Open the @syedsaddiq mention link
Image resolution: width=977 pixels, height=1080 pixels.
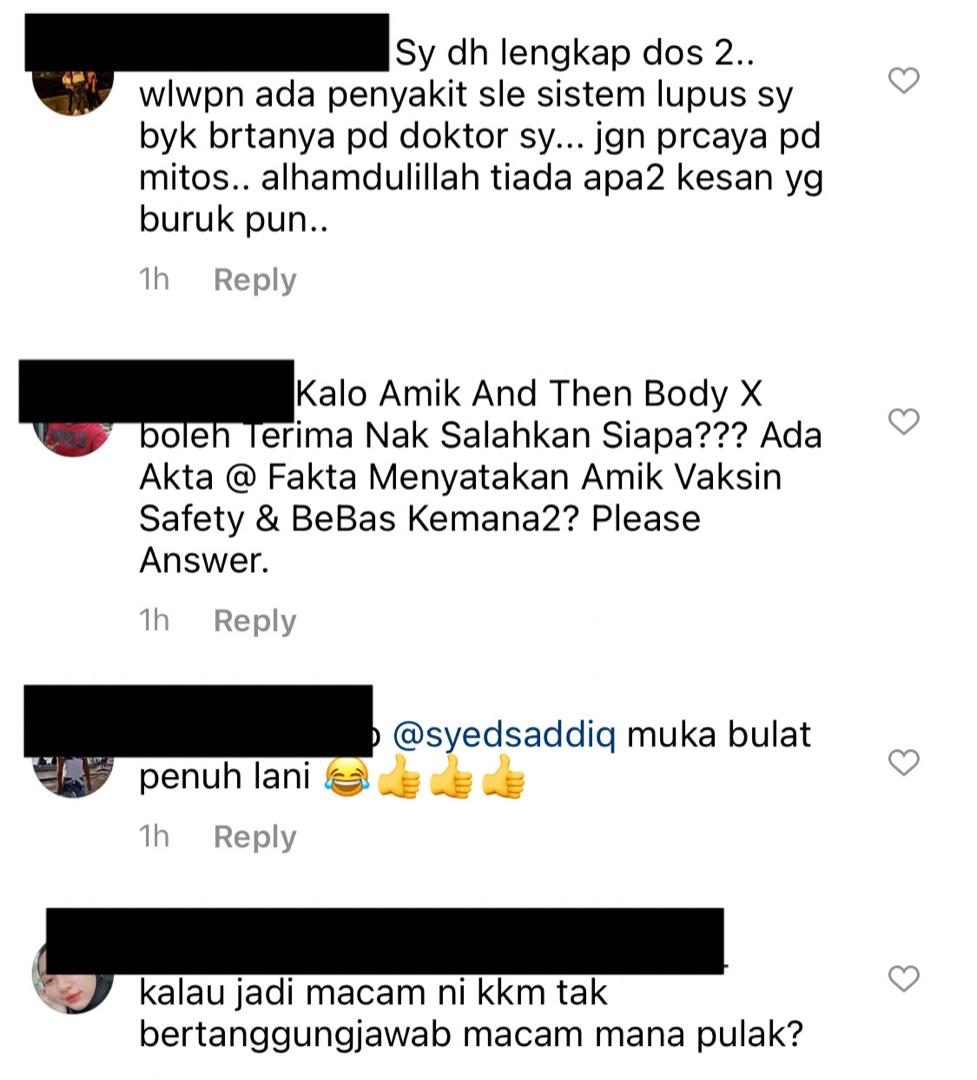pos(504,734)
